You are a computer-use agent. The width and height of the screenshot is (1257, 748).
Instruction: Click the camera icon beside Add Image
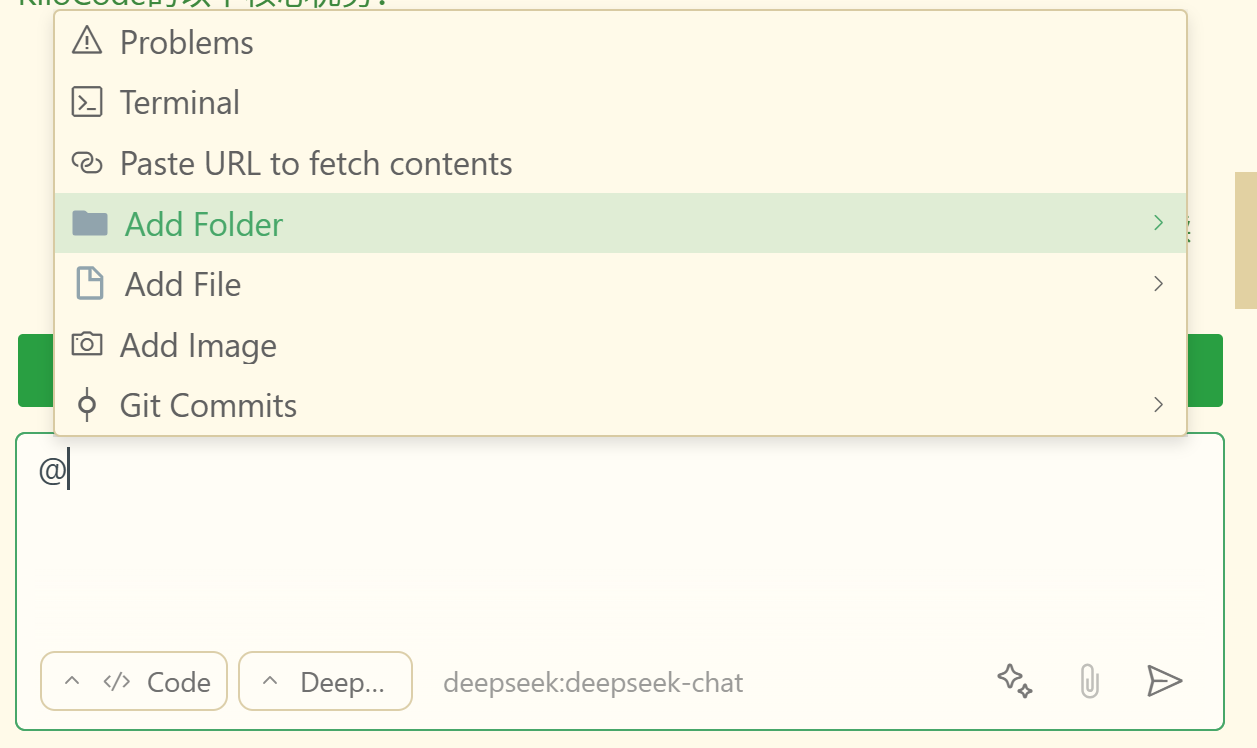87,345
